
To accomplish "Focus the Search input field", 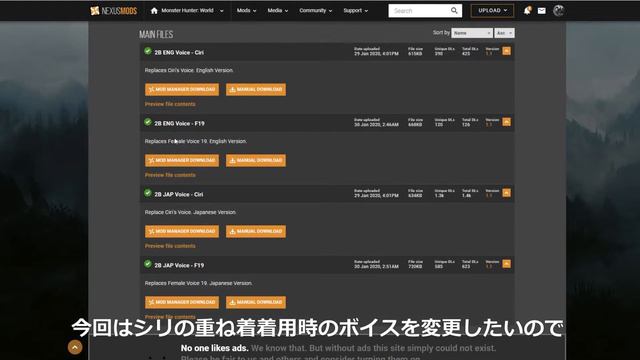I will [419, 11].
